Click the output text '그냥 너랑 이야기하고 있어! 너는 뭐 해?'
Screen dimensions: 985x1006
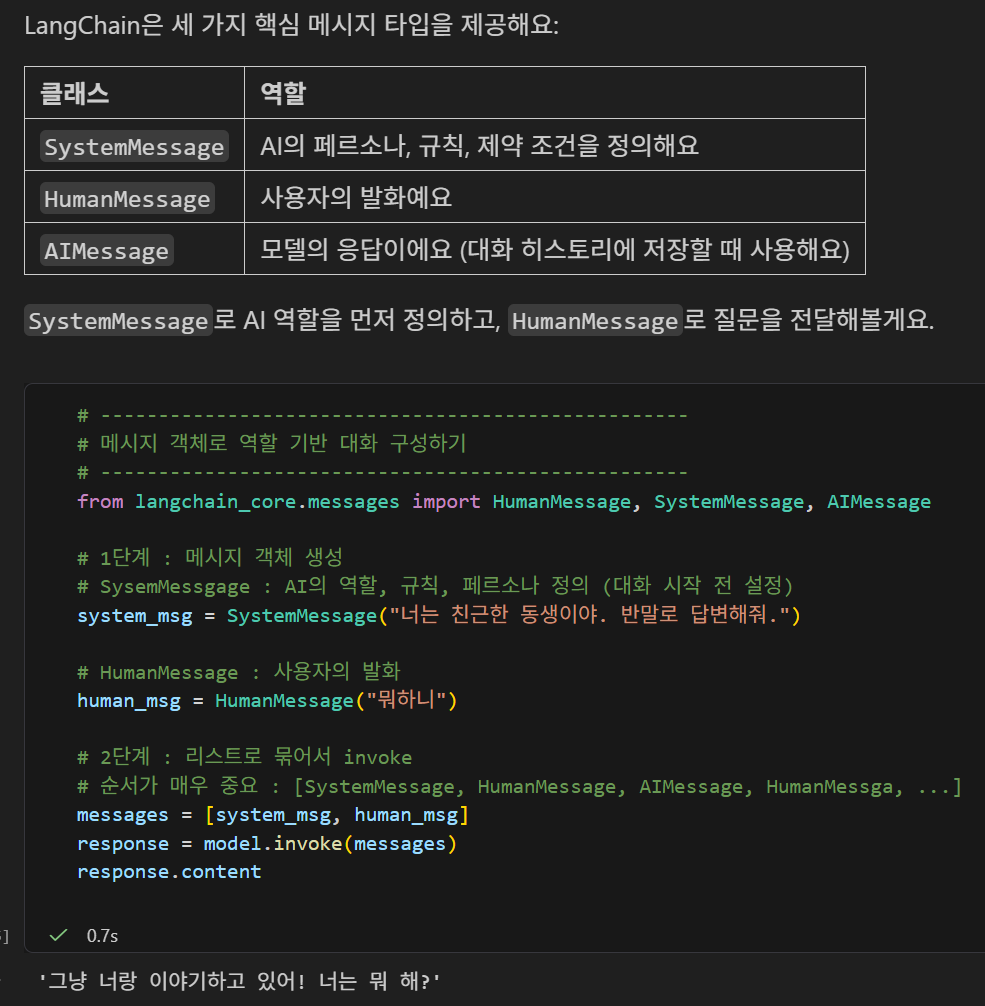[239, 981]
